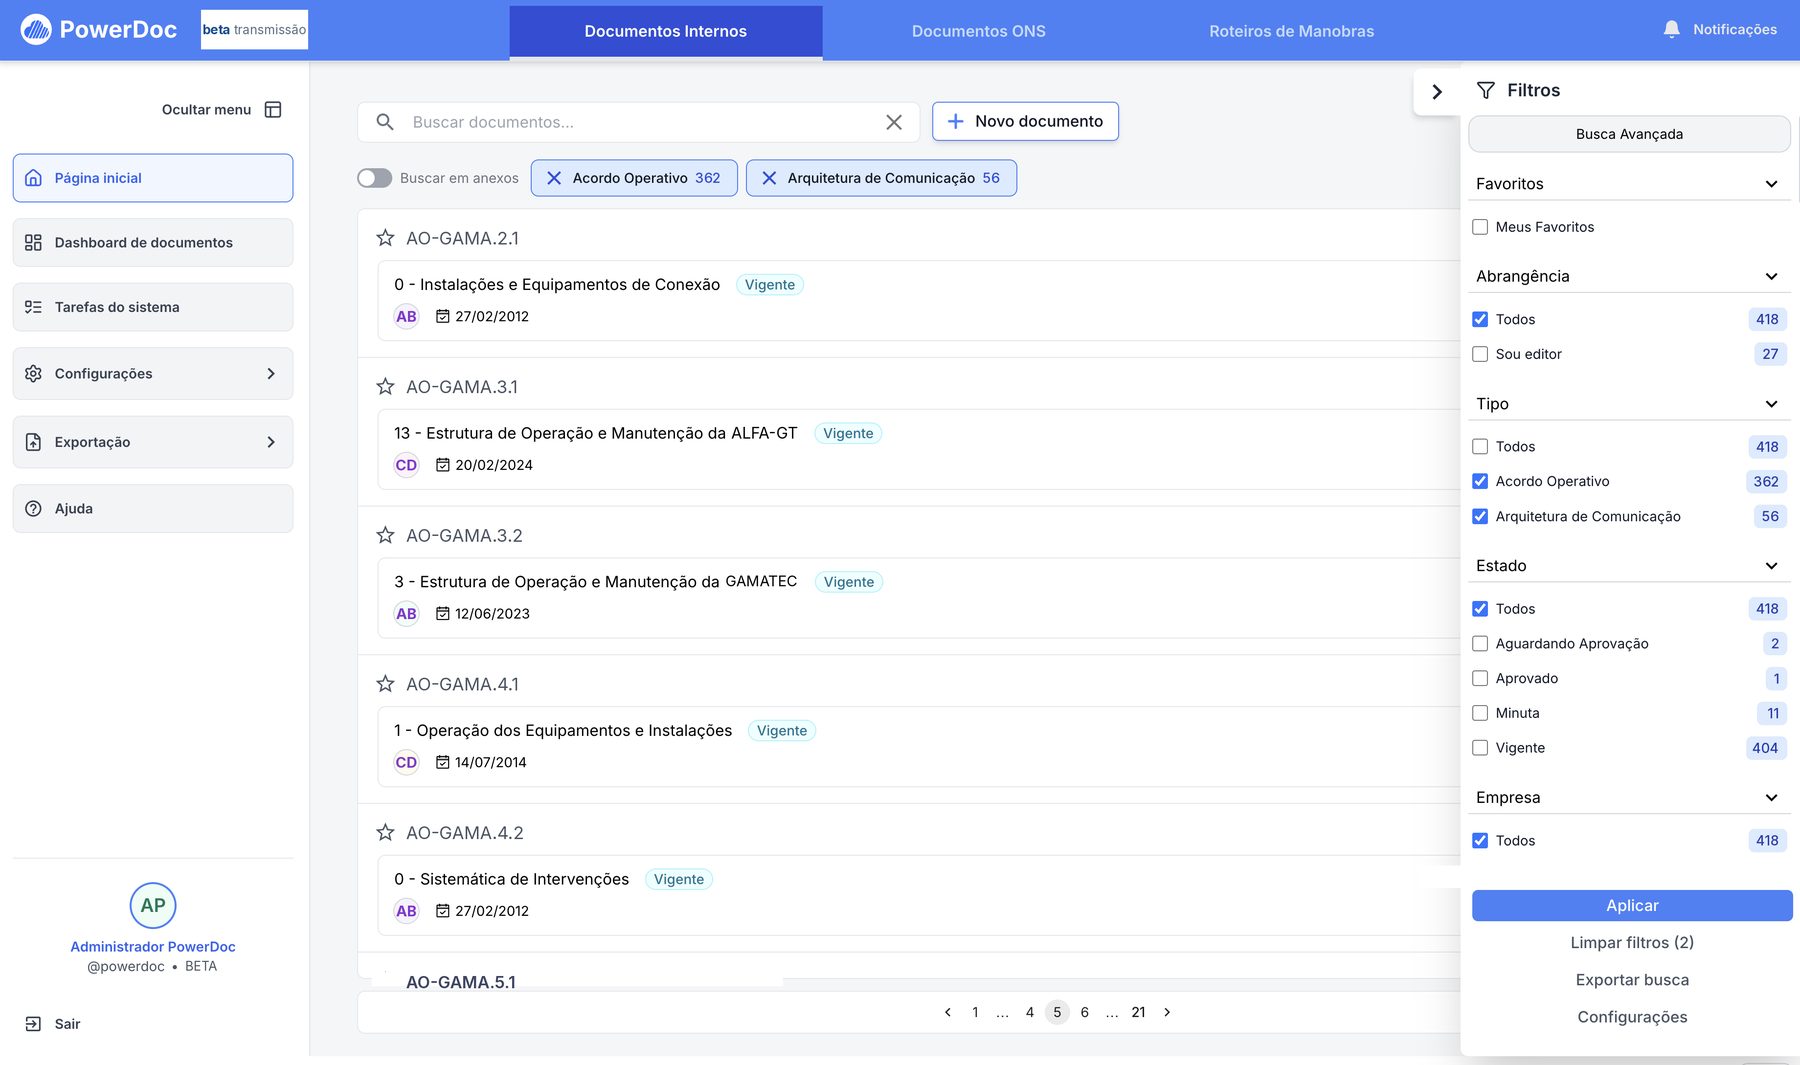This screenshot has height=1065, width=1800.
Task: Check Todos under Tipo
Action: coord(1480,447)
